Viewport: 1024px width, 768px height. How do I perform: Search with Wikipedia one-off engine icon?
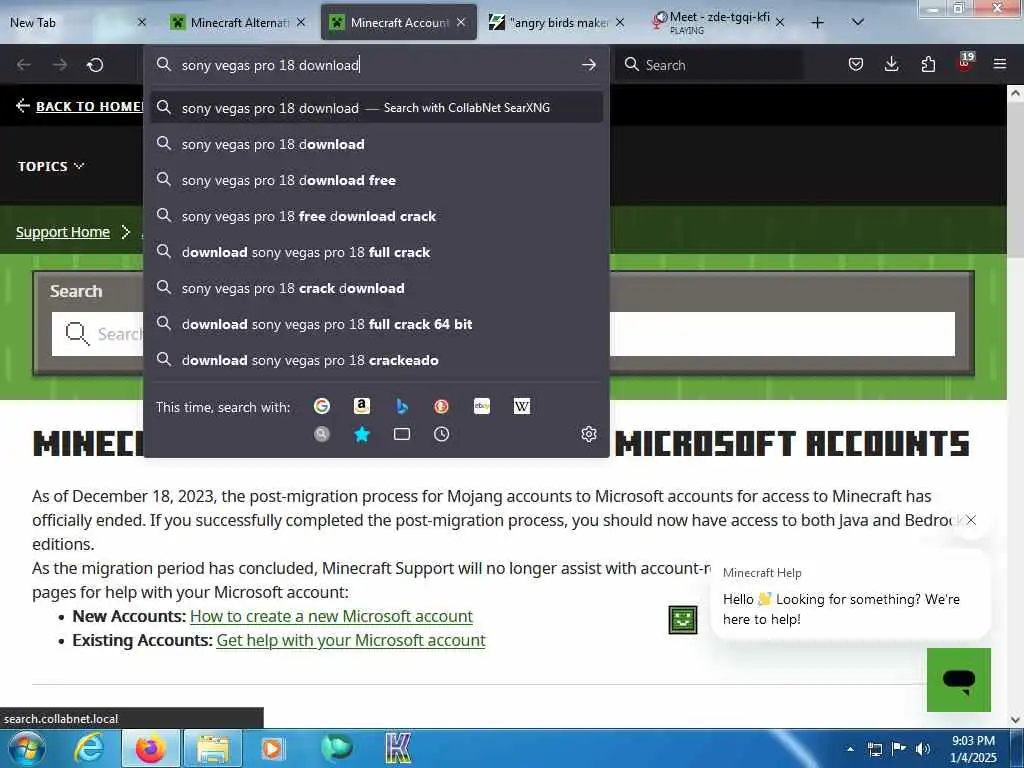[x=522, y=406]
